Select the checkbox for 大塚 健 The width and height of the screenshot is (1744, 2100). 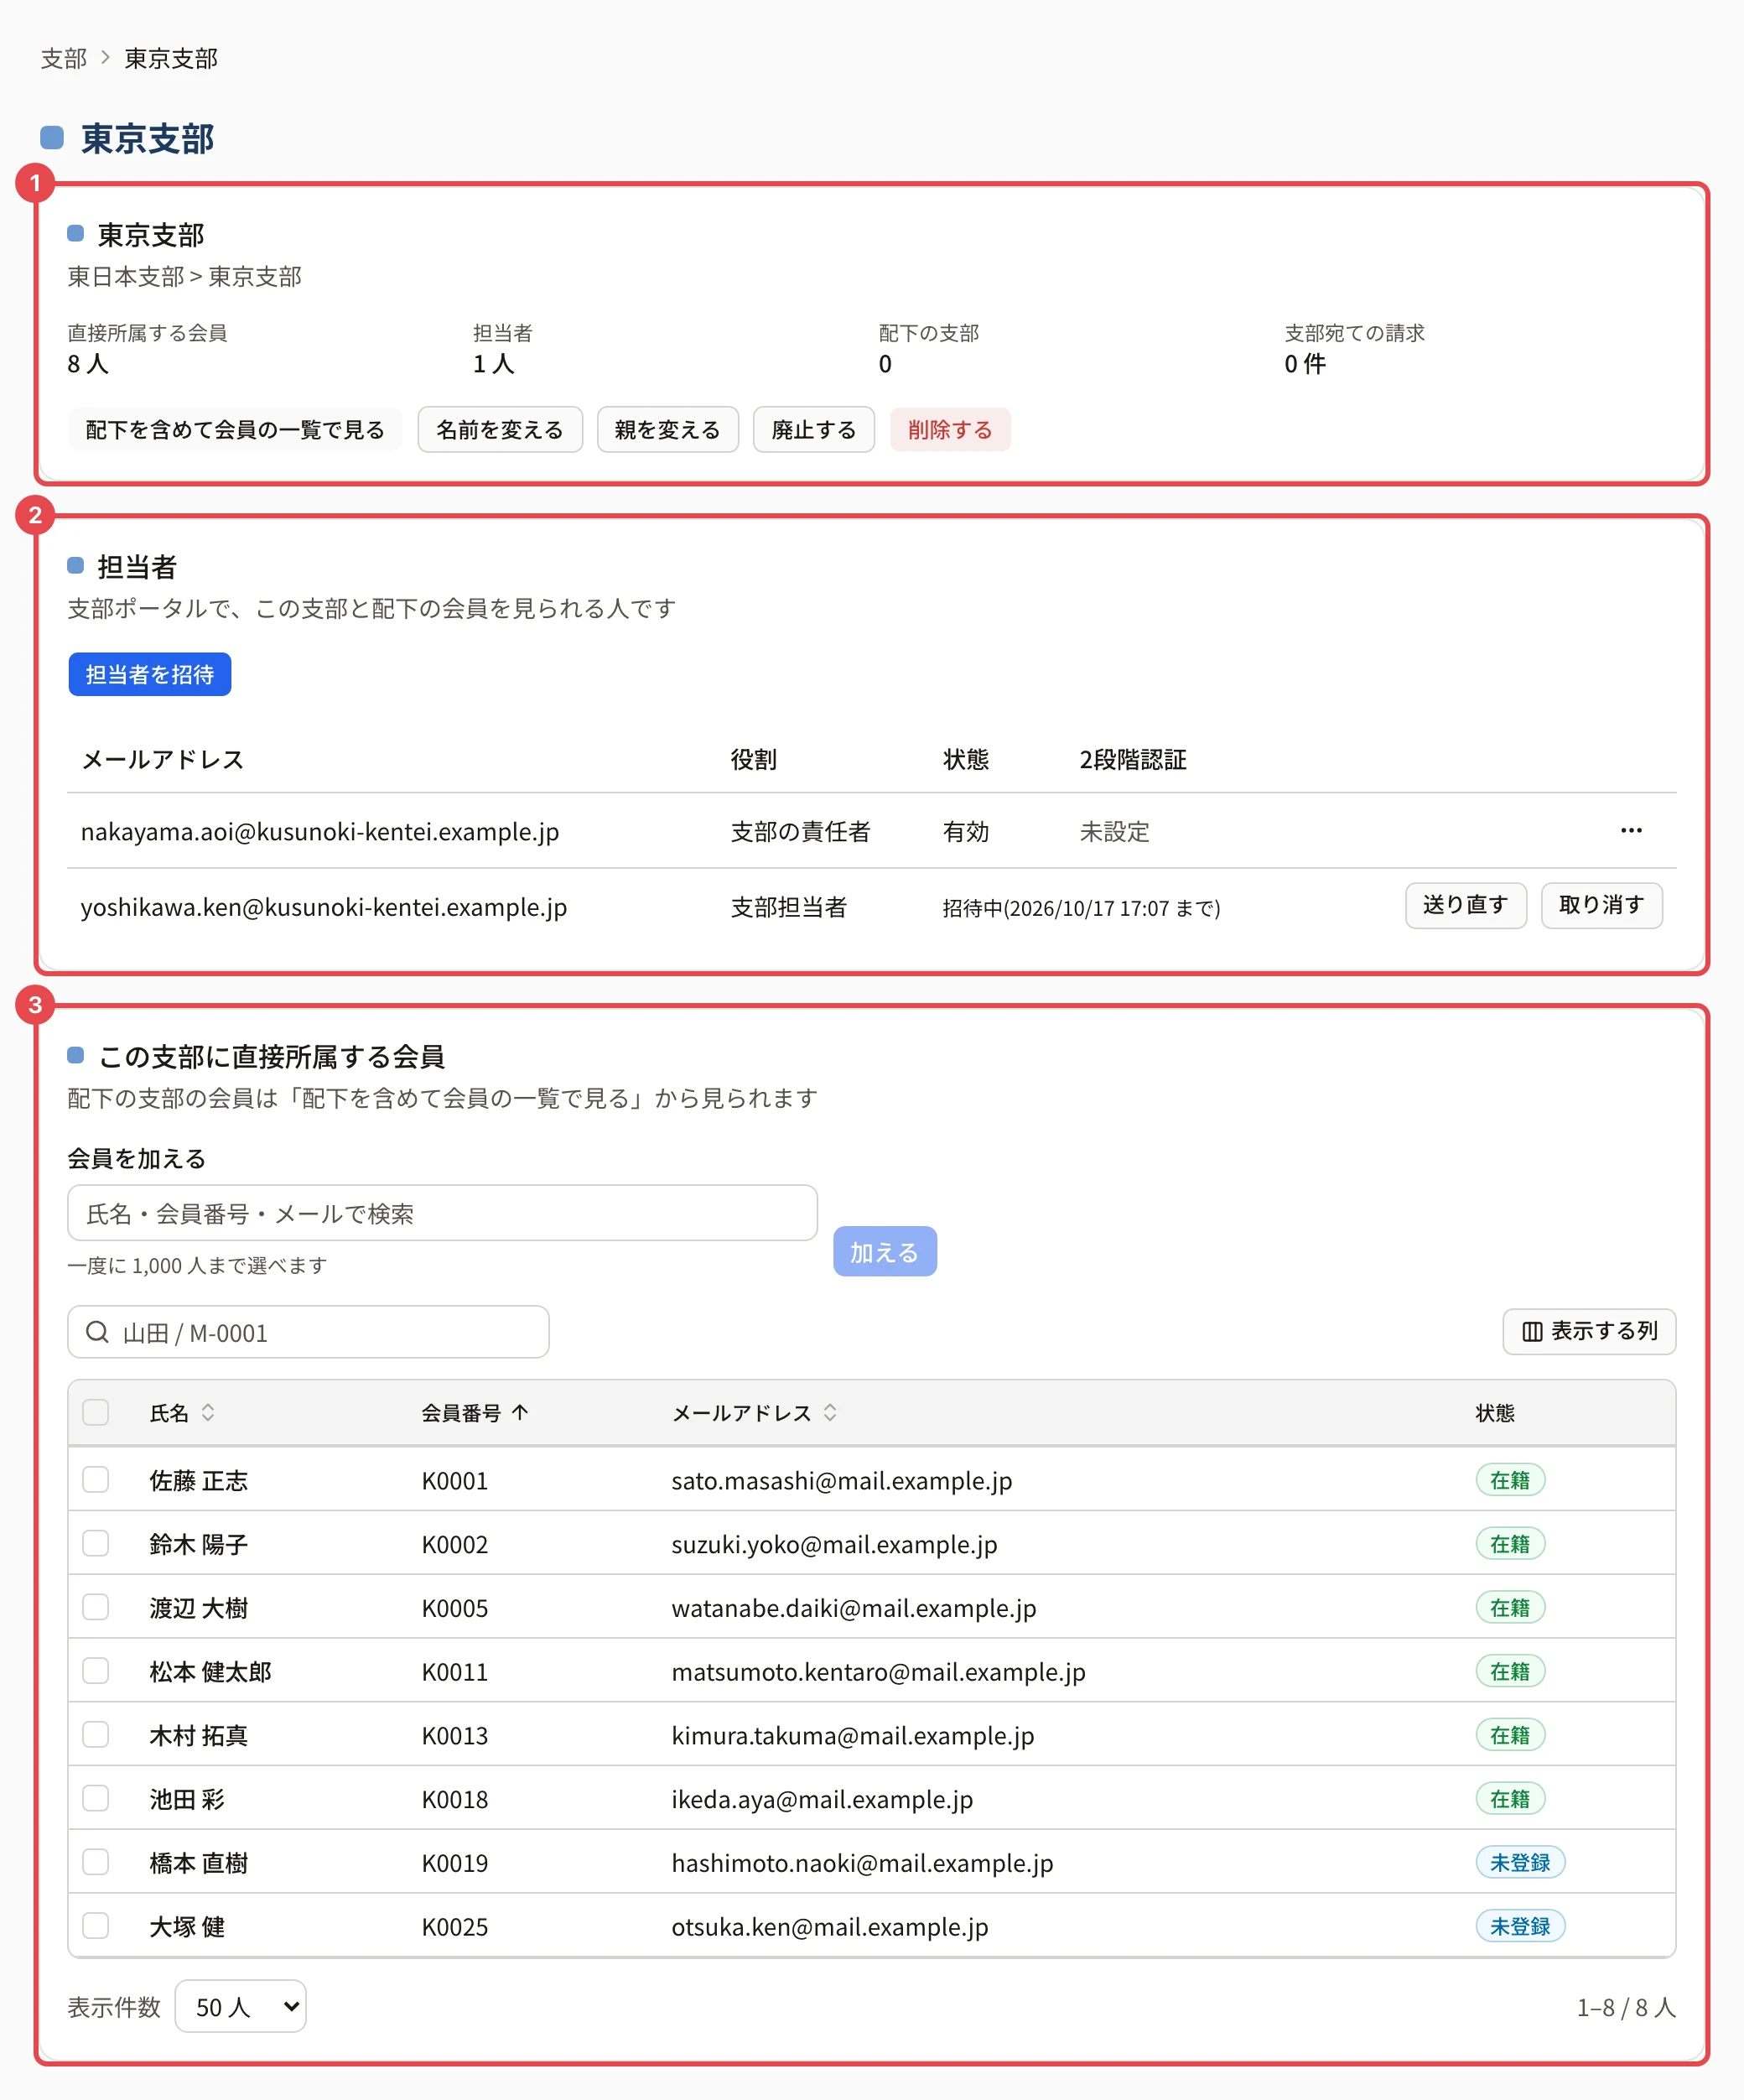pos(96,1926)
